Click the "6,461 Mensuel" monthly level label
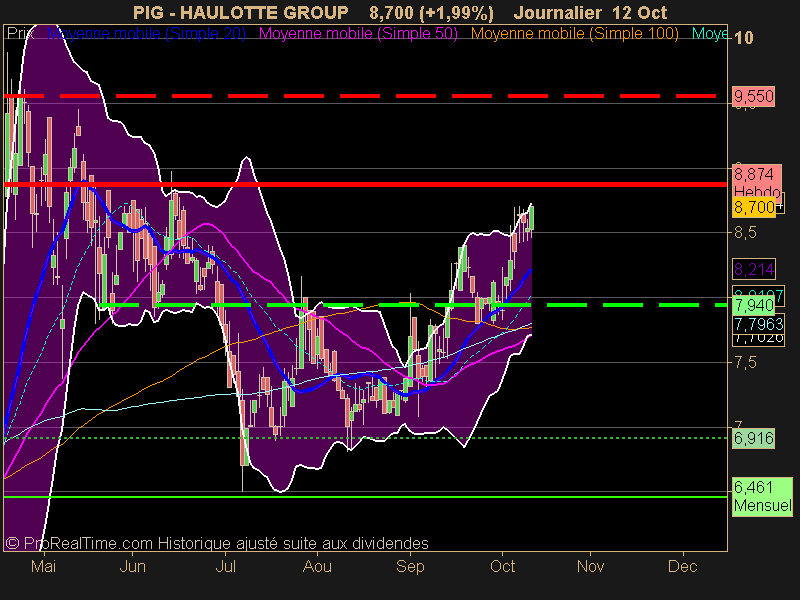Viewport: 800px width, 600px height. point(762,496)
